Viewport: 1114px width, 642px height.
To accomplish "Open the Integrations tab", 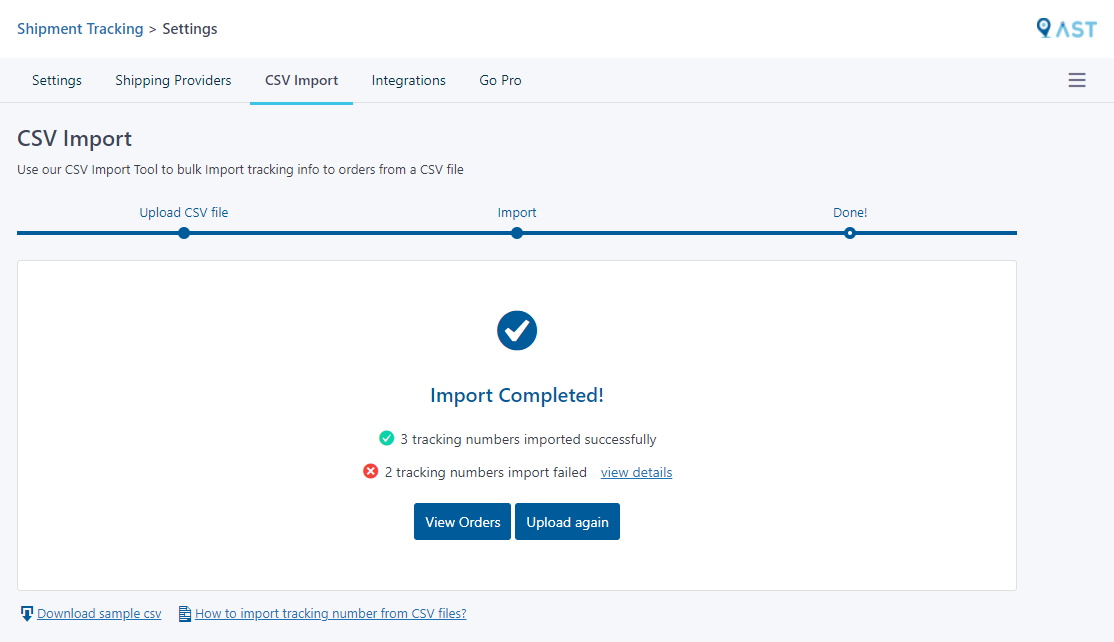I will click(408, 80).
